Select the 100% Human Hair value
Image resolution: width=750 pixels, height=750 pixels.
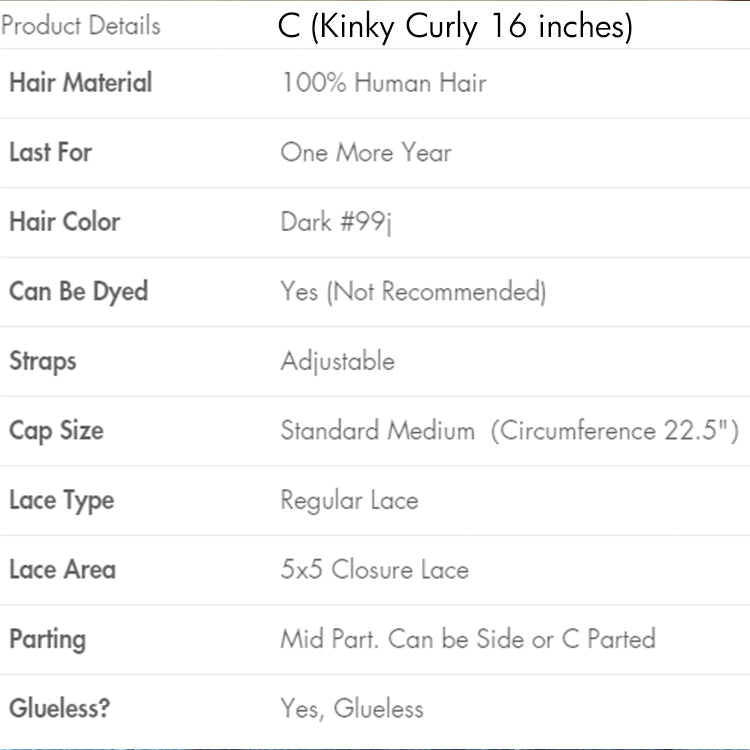click(383, 83)
